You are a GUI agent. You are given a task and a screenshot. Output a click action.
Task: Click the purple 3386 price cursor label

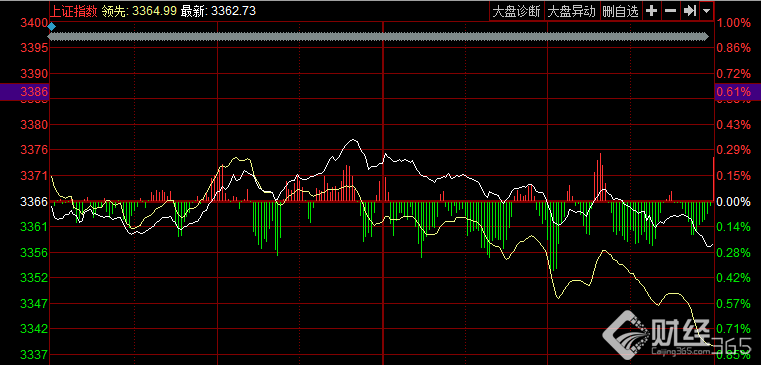click(24, 92)
